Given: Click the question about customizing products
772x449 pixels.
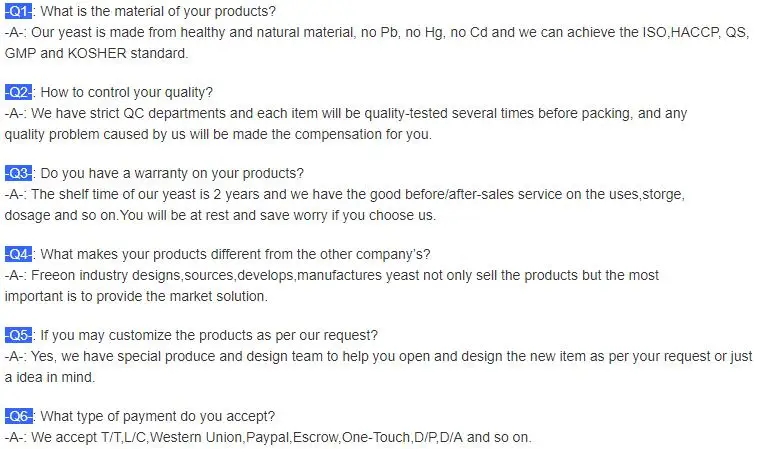Looking at the screenshot, I should click(208, 335).
